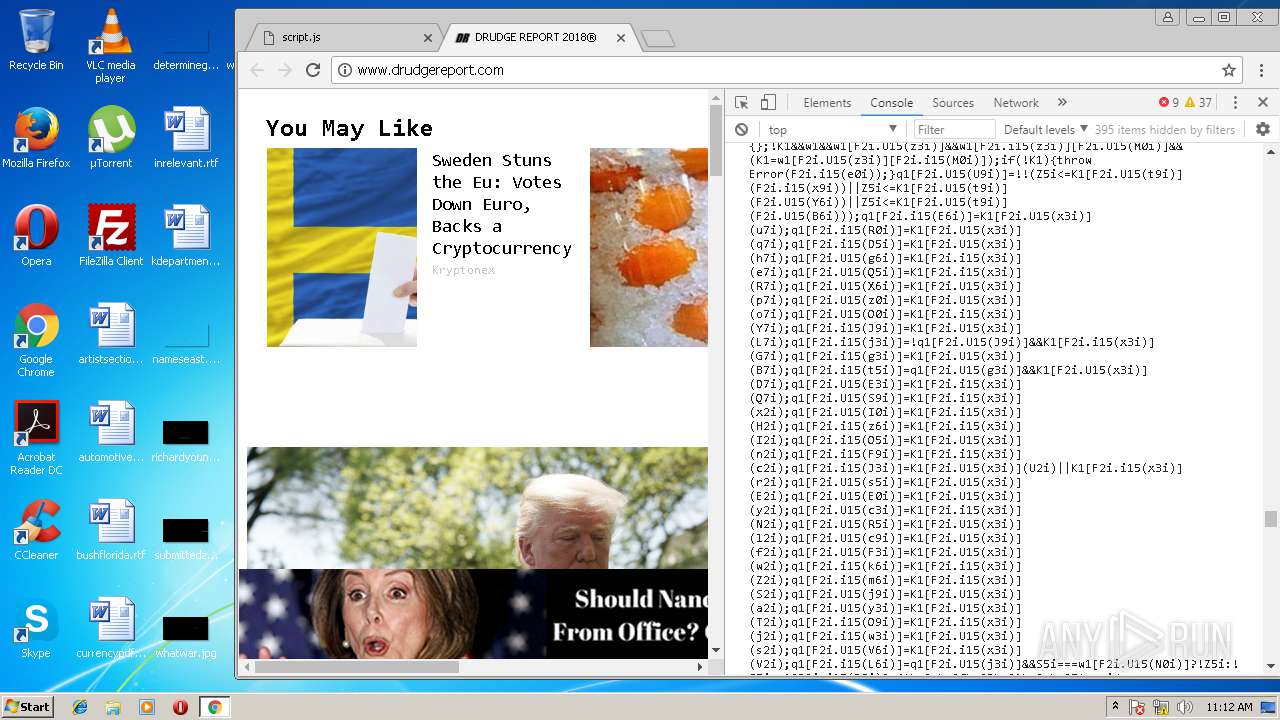Open Mozilla Firefox desktop shortcut

(36, 138)
